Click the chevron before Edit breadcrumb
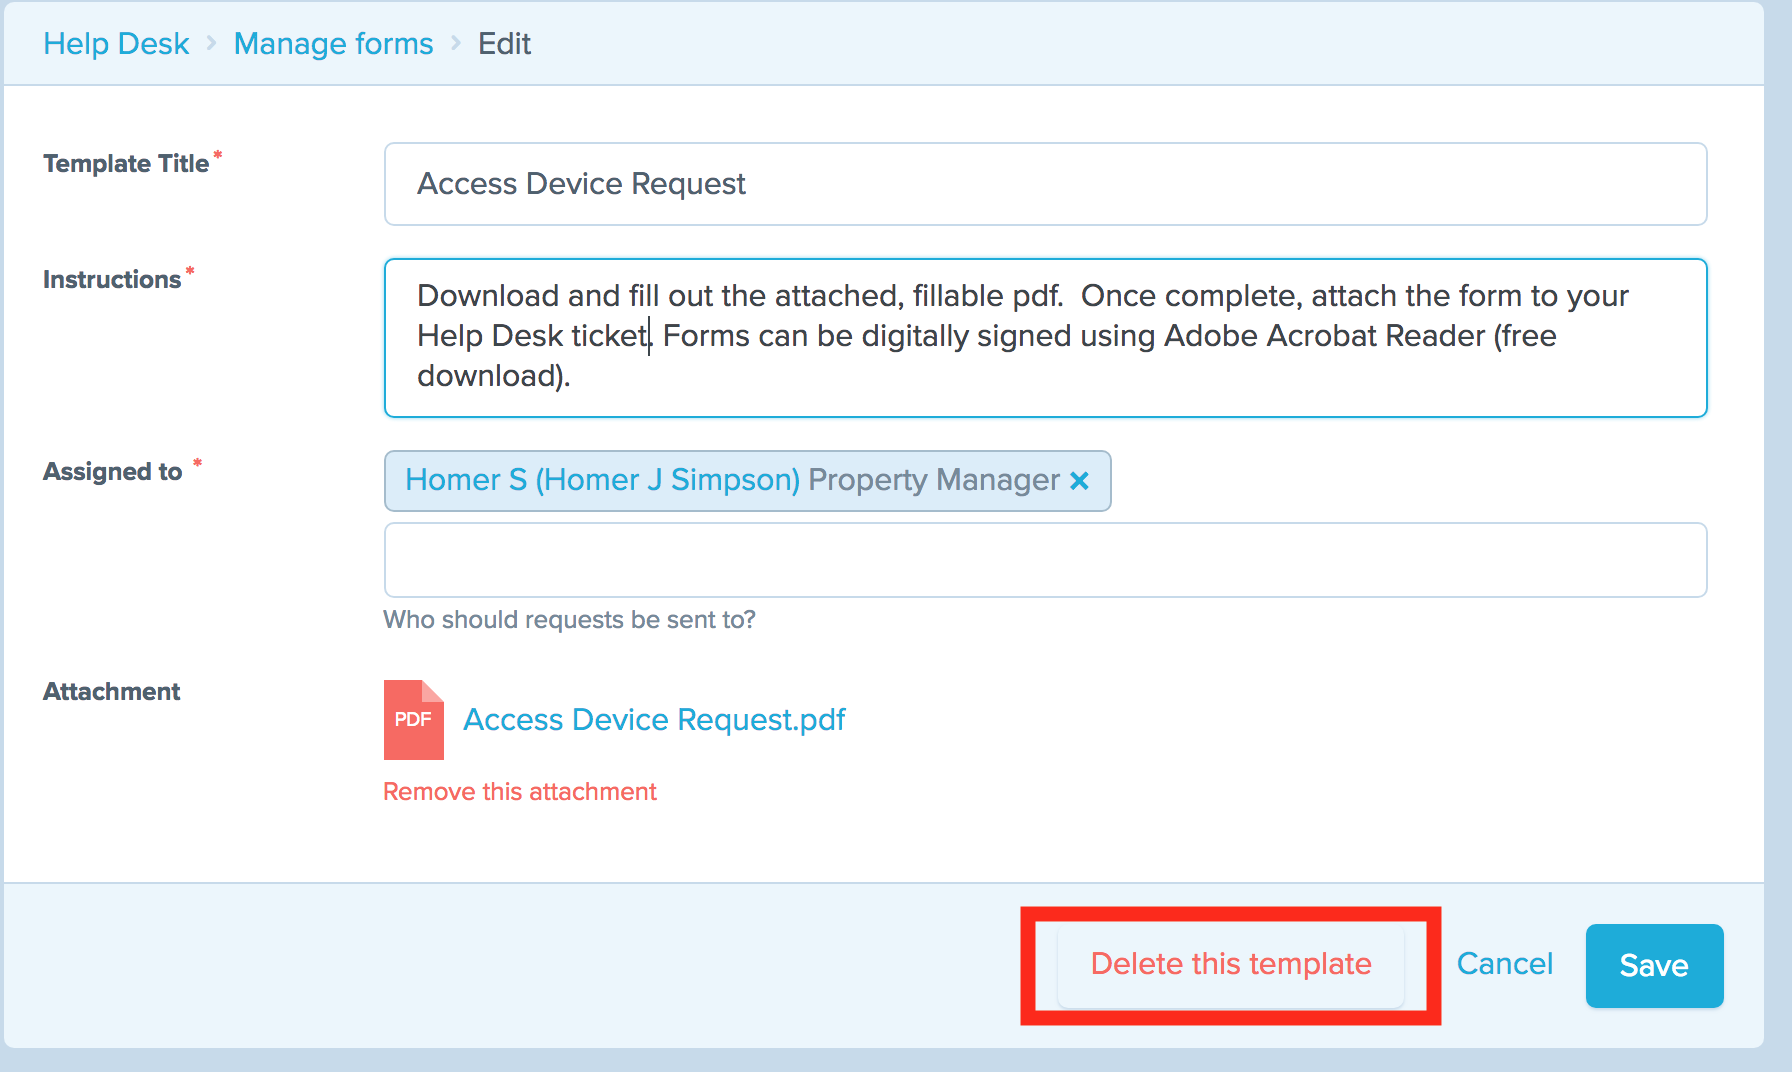 coord(456,43)
